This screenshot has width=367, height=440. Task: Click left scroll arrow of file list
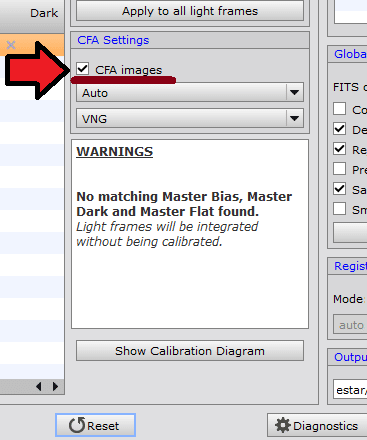coord(39,387)
